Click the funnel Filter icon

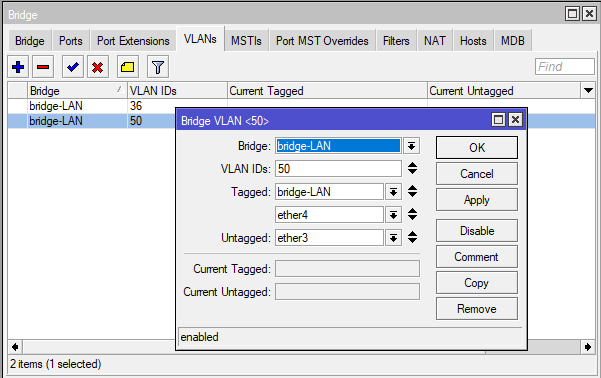158,67
